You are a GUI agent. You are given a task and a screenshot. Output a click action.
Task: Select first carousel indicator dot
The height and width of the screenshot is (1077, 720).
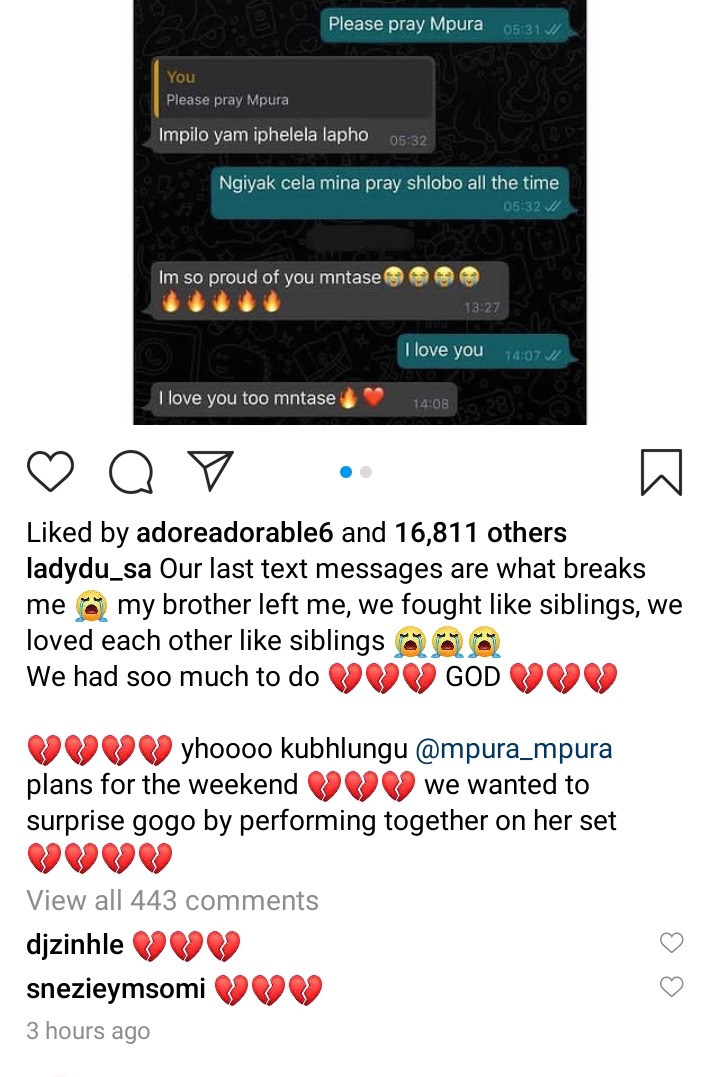tap(346, 472)
